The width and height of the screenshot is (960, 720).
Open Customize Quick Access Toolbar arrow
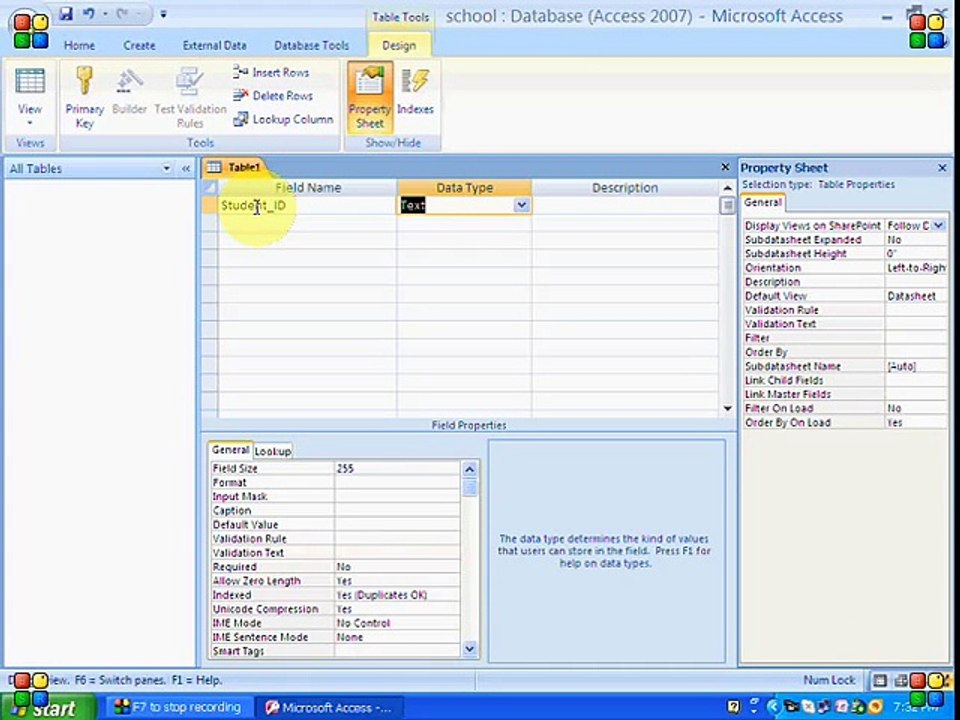pyautogui.click(x=163, y=13)
